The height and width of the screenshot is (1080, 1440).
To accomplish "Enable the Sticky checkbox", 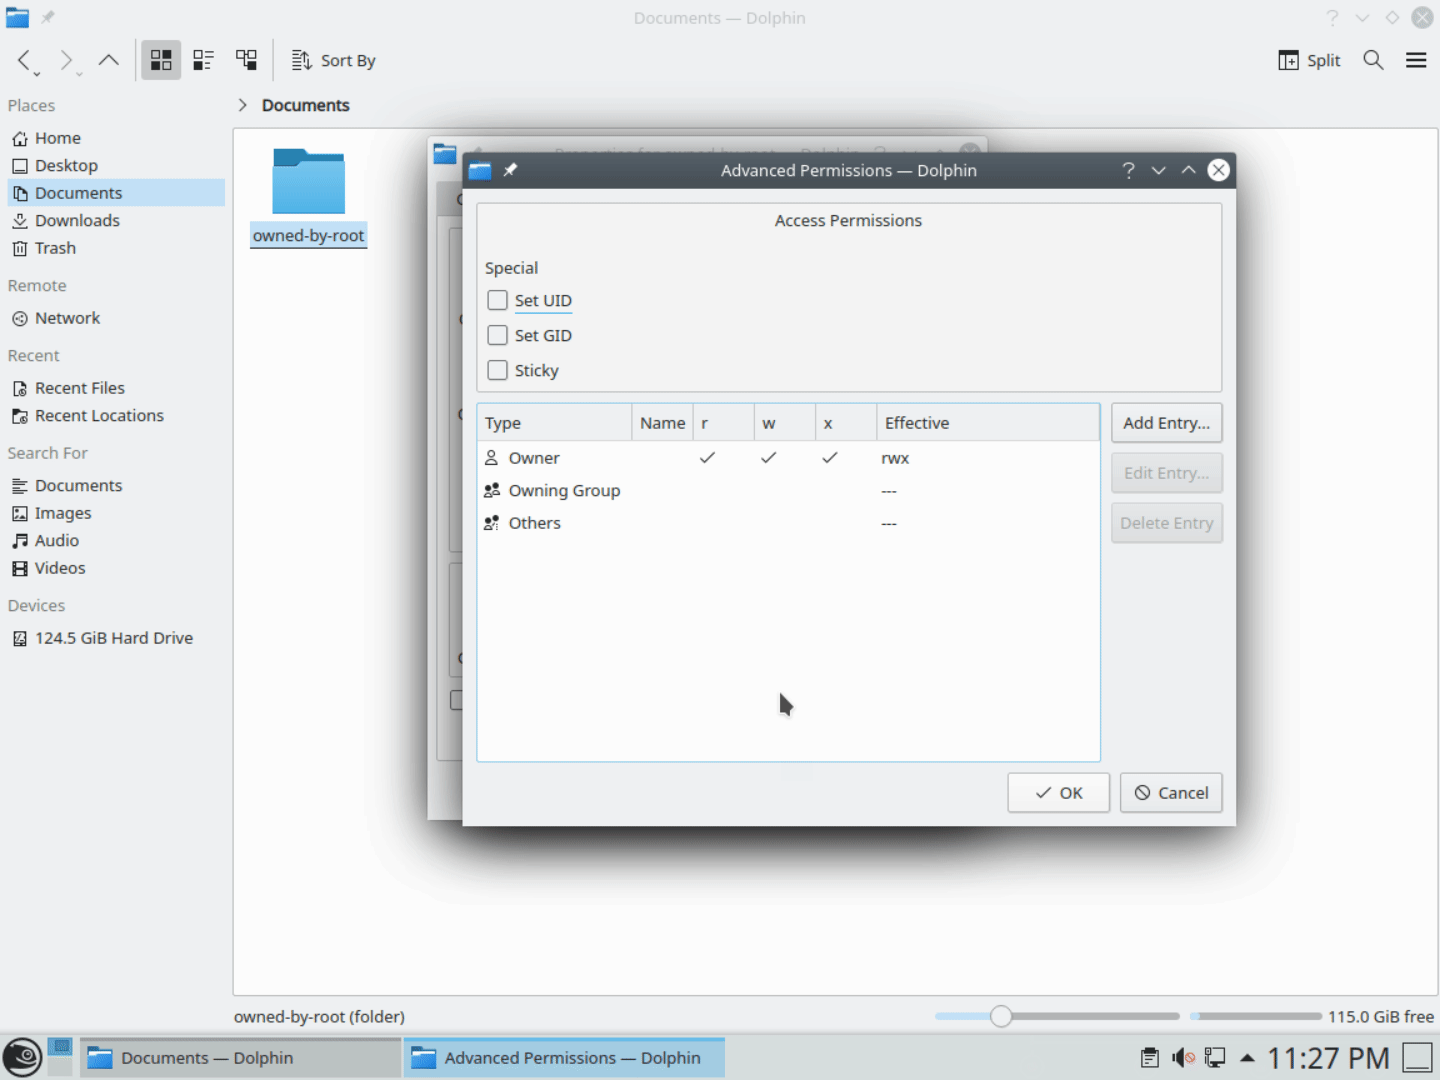I will pos(497,370).
